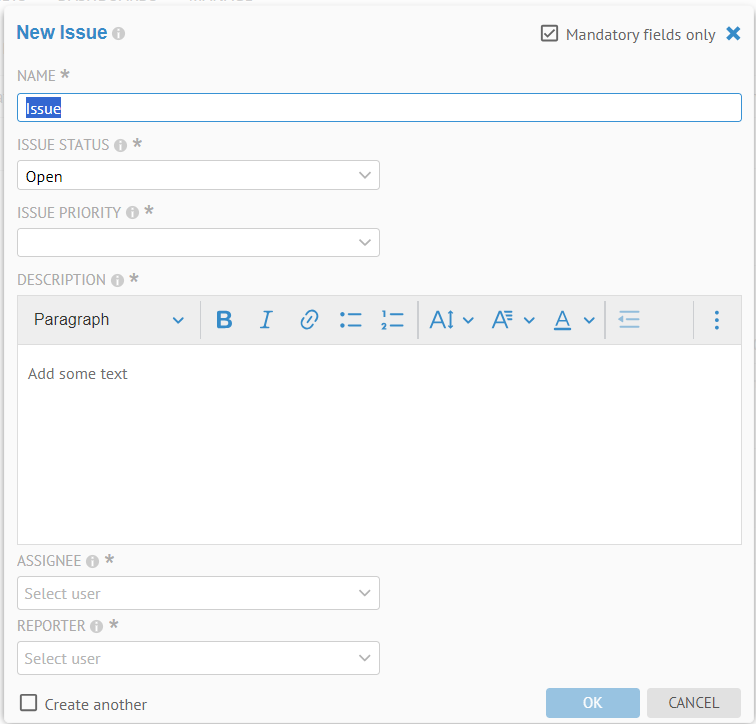Insert a link using toolbar icon
The height and width of the screenshot is (724, 756).
tap(309, 320)
